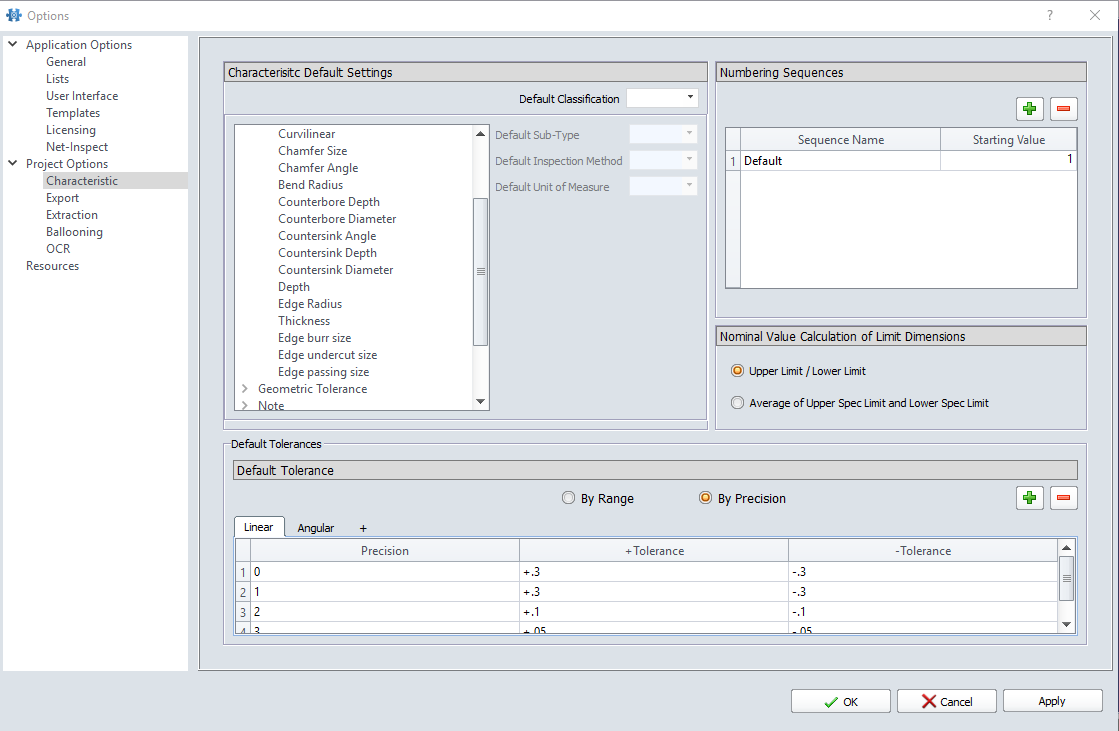Add a new numbering sequence
This screenshot has width=1119, height=731.
tap(1030, 108)
